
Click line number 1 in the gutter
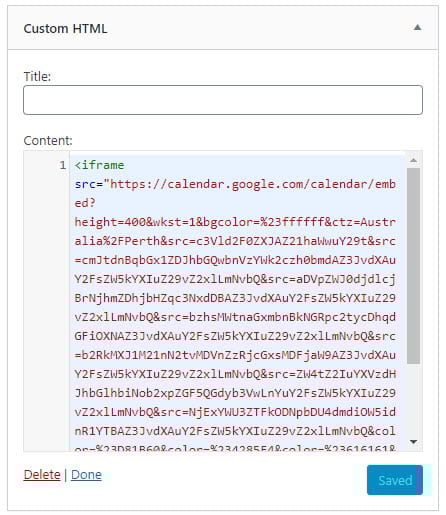(x=62, y=165)
